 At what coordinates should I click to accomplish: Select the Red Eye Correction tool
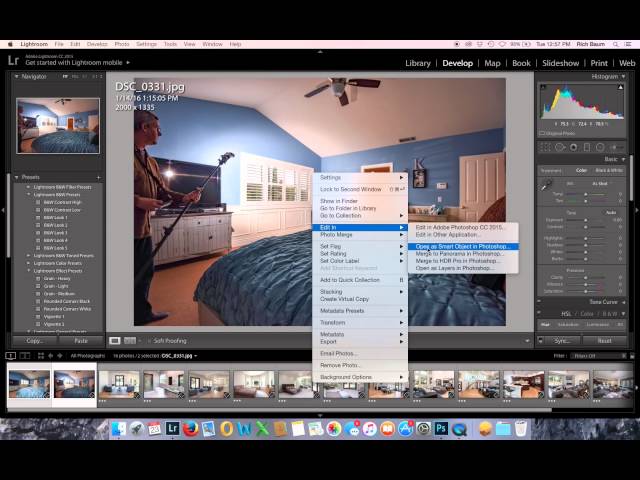573,147
